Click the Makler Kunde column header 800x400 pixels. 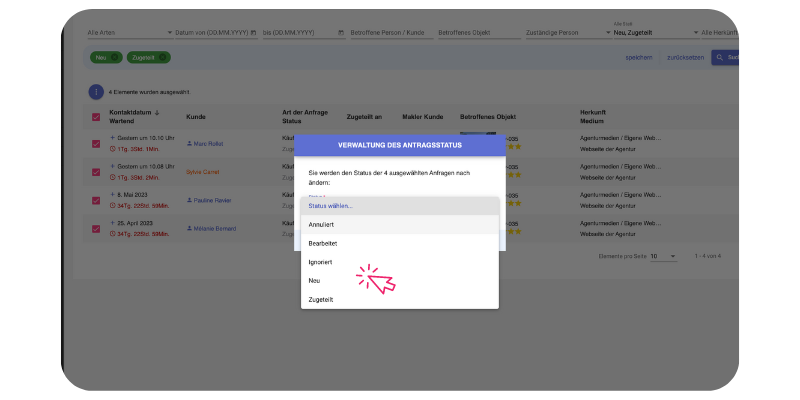422,117
